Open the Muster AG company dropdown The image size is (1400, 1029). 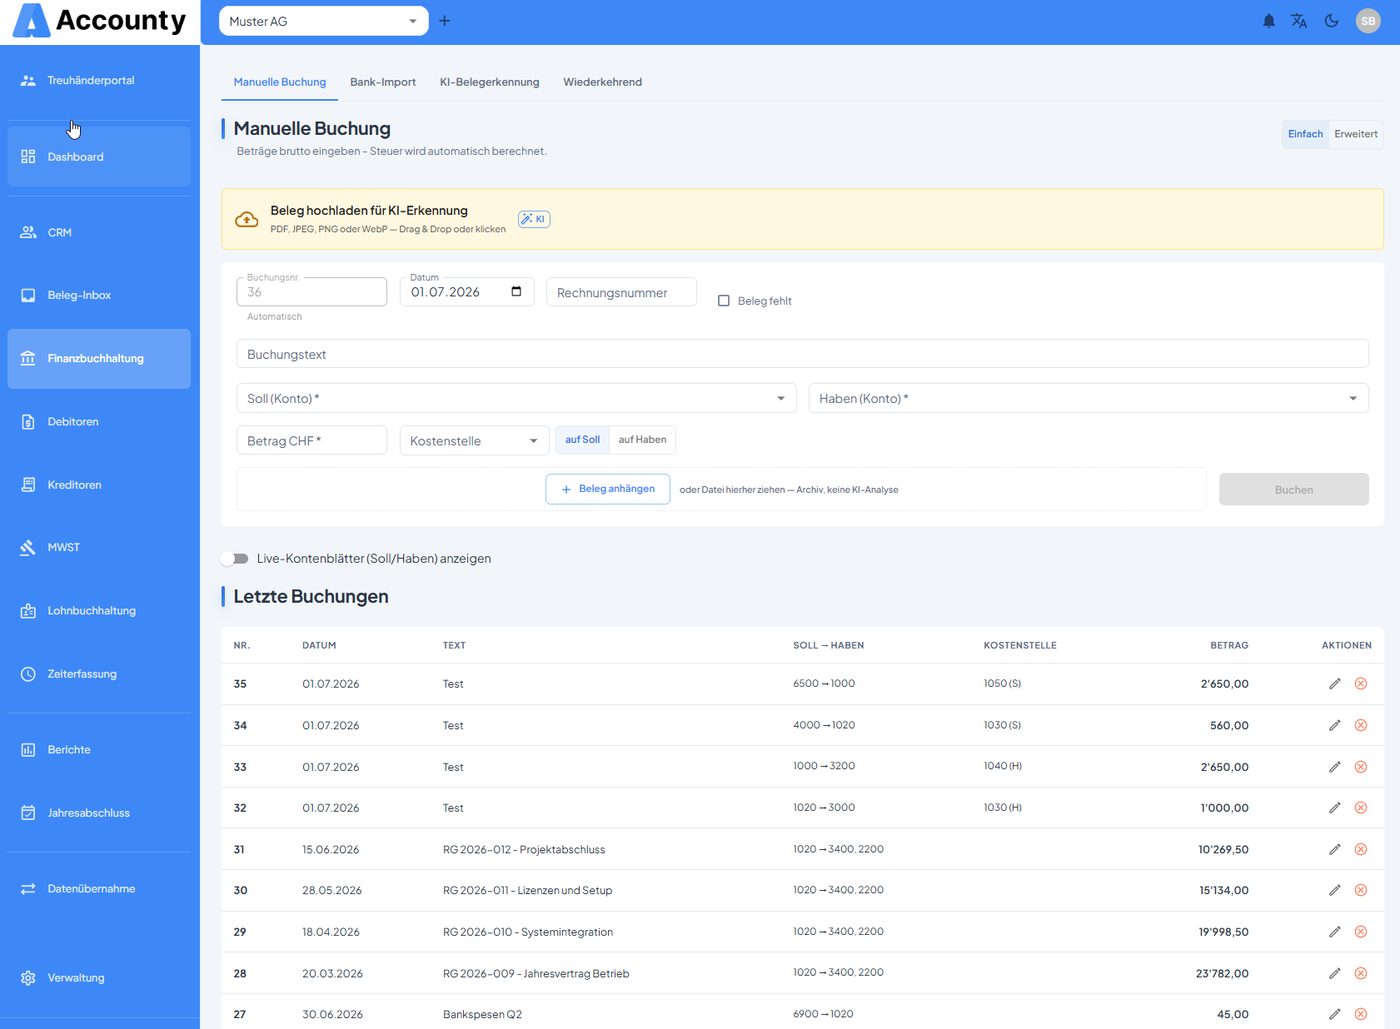click(324, 21)
